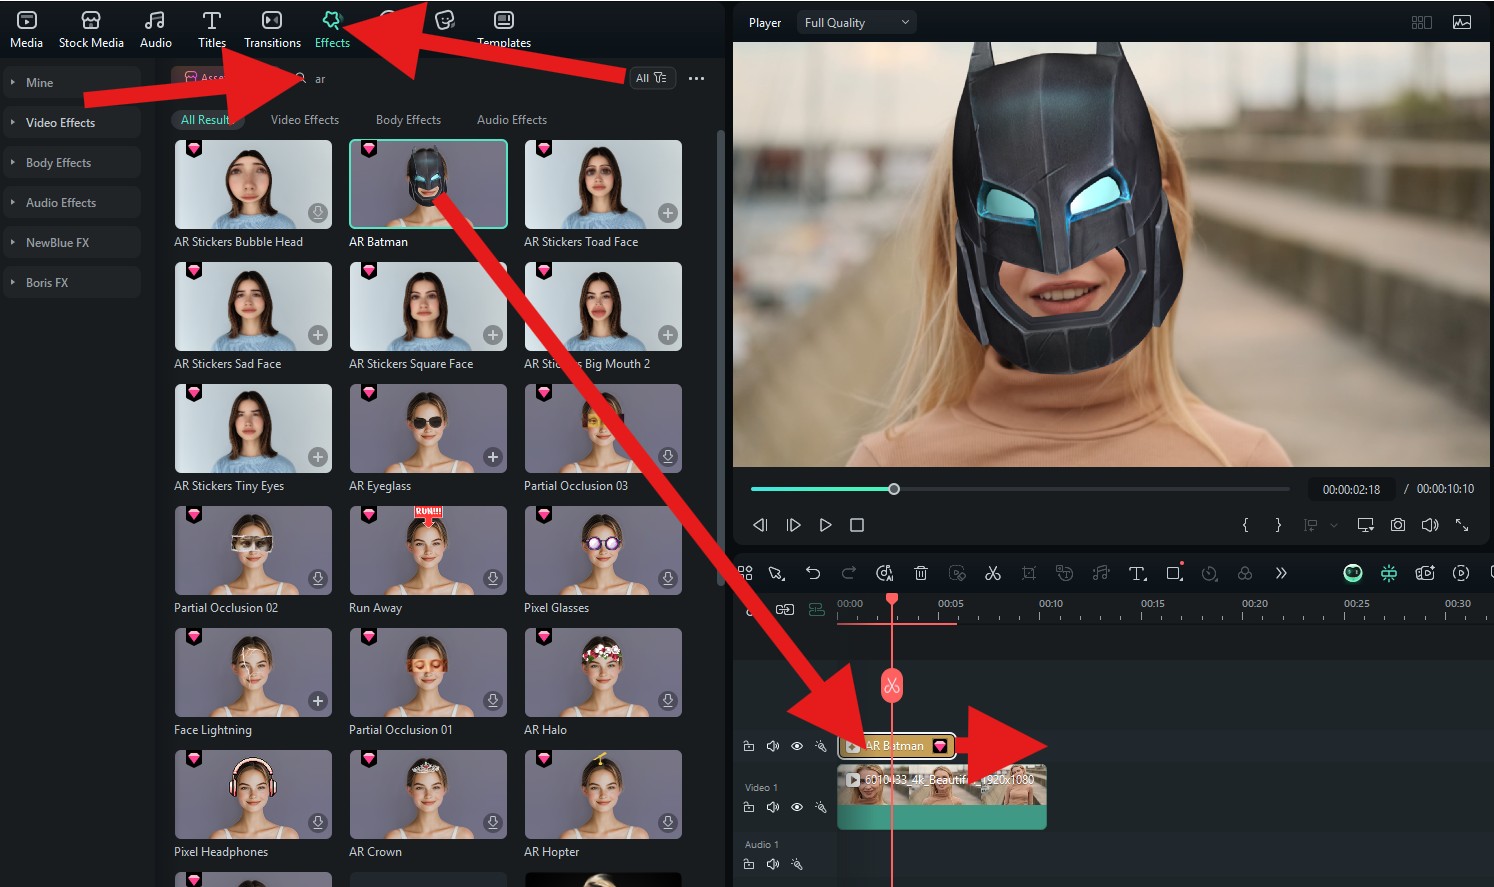Open the player layout switch icon
This screenshot has width=1494, height=887.
click(x=1421, y=22)
